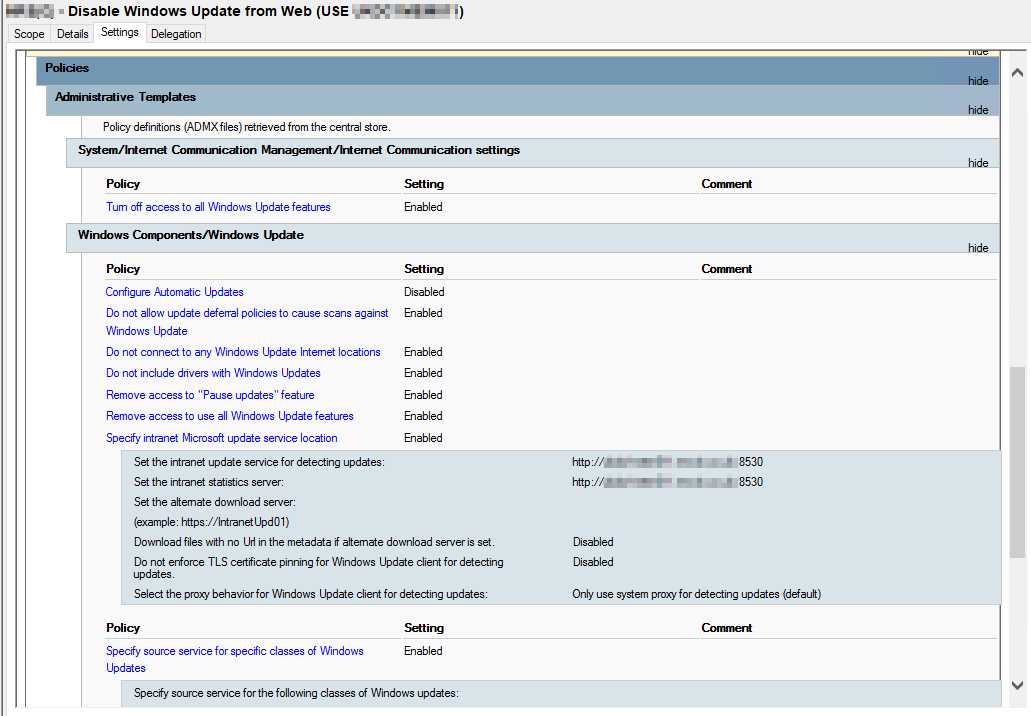Click Disabled value for 'Download files with no Url'

pyautogui.click(x=593, y=542)
